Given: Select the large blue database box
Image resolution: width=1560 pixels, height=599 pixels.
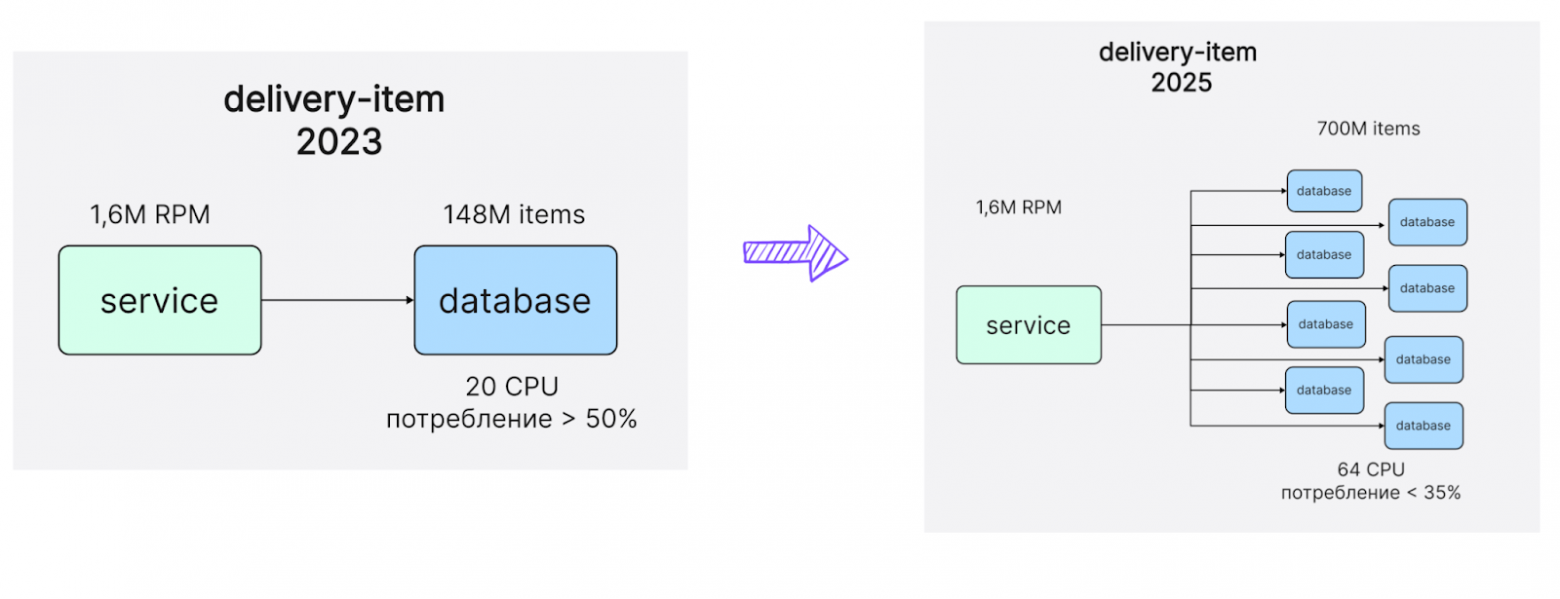Looking at the screenshot, I should tap(515, 300).
